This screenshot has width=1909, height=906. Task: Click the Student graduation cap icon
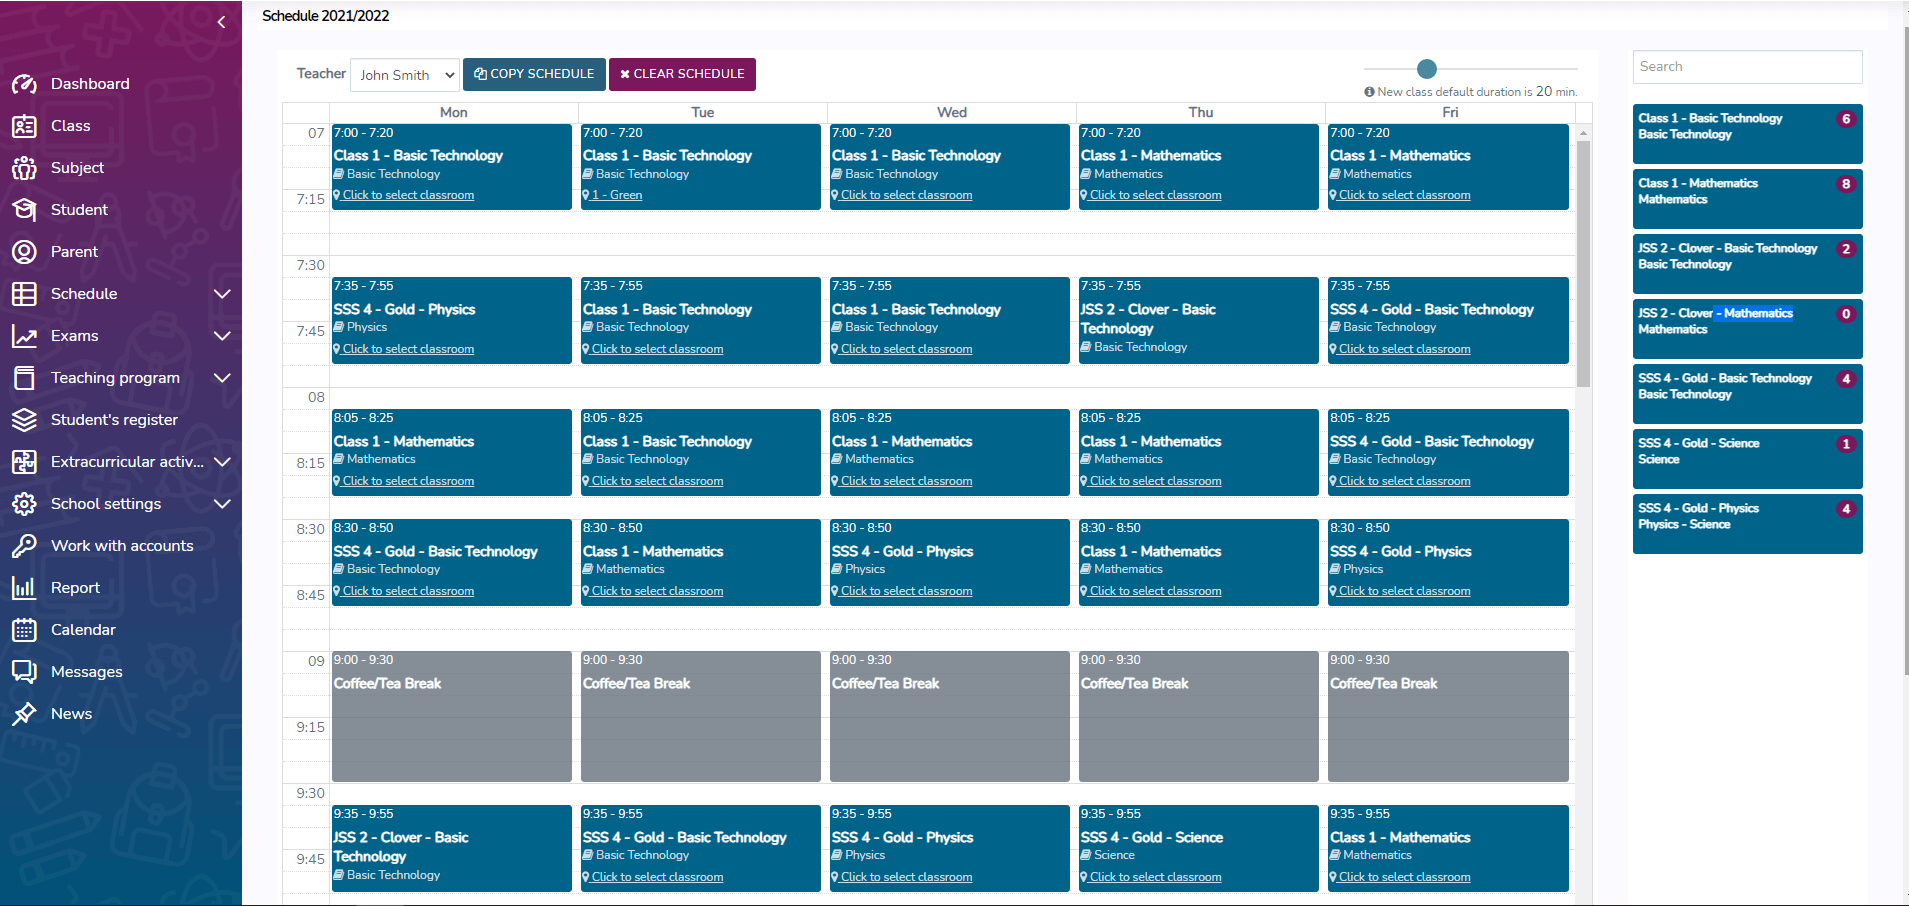click(x=24, y=210)
